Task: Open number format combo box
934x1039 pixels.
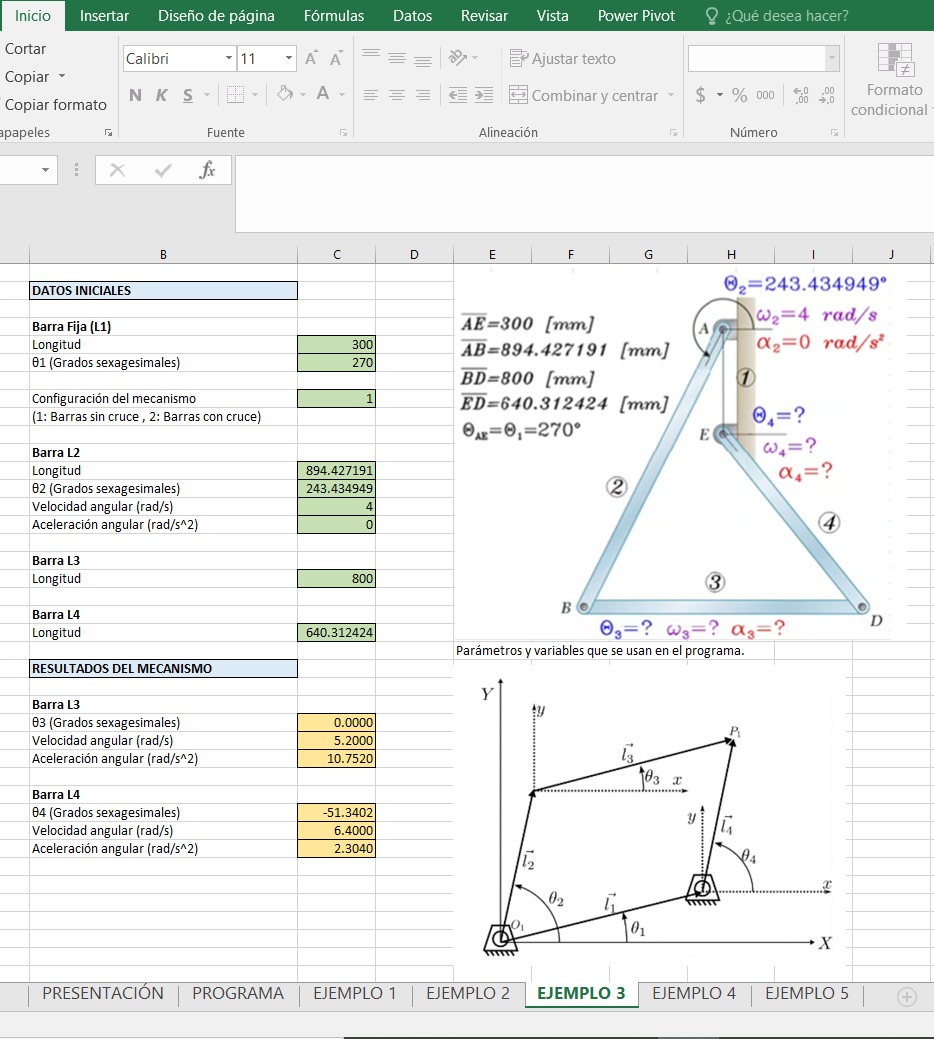Action: pos(764,58)
